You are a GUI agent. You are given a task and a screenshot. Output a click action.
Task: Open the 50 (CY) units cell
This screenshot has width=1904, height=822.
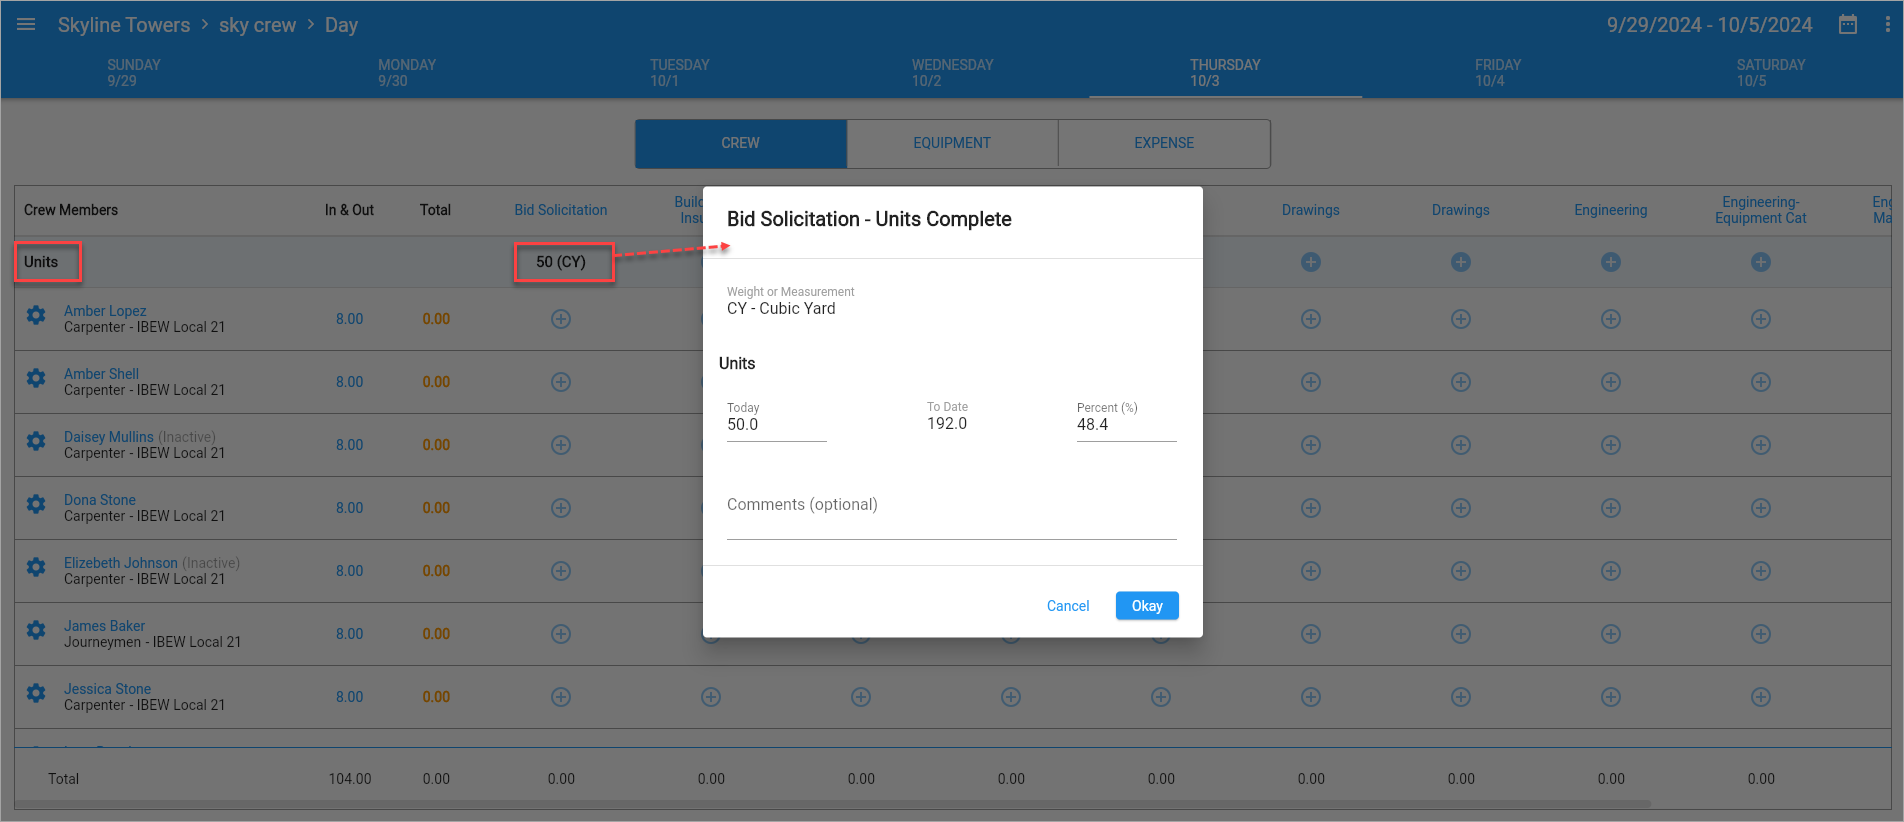[563, 262]
